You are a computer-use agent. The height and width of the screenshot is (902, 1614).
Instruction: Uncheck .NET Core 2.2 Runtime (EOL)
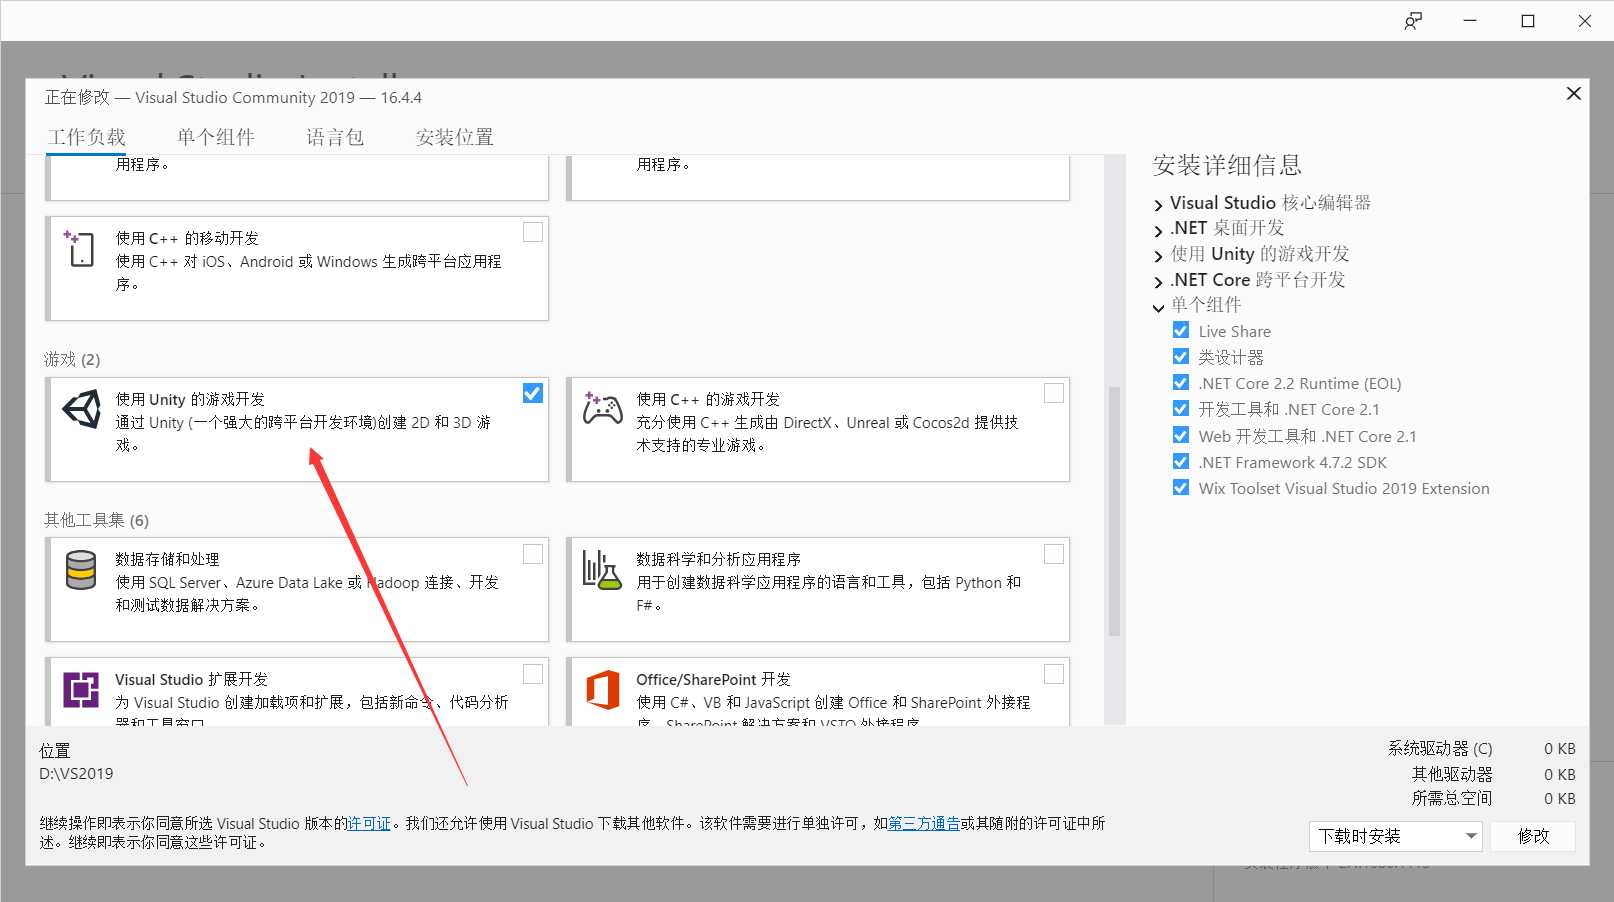[1180, 382]
